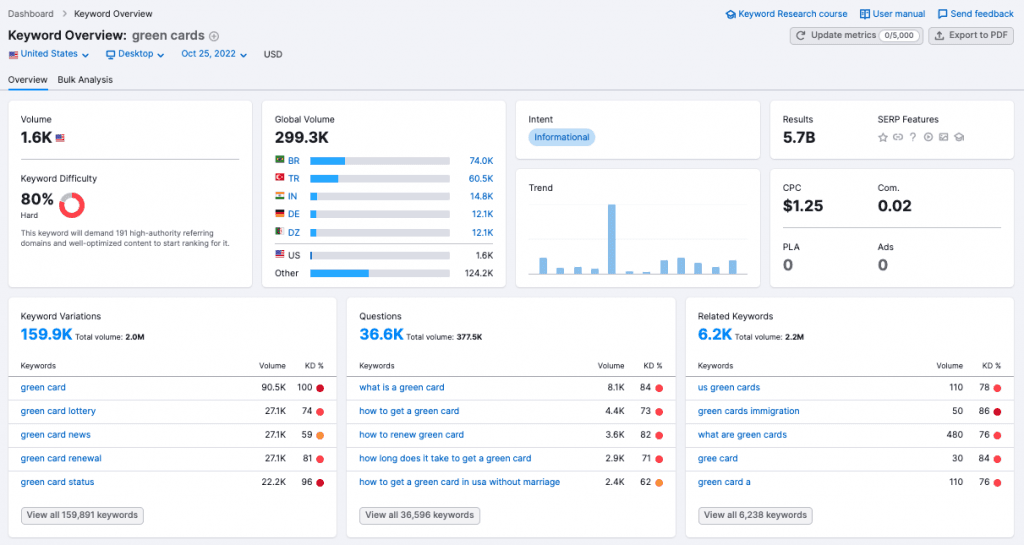Switch to the Bulk Analysis tab
This screenshot has height=545, width=1024.
coord(85,80)
